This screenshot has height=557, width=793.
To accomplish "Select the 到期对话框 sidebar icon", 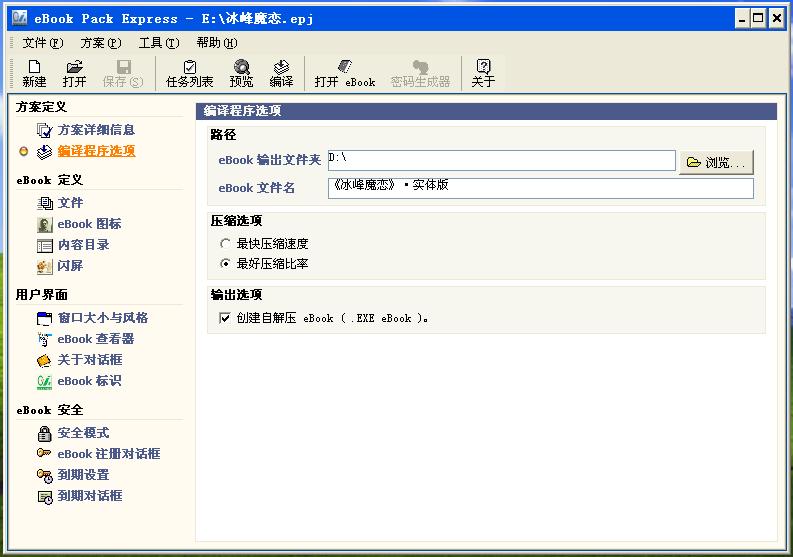I will (x=45, y=497).
